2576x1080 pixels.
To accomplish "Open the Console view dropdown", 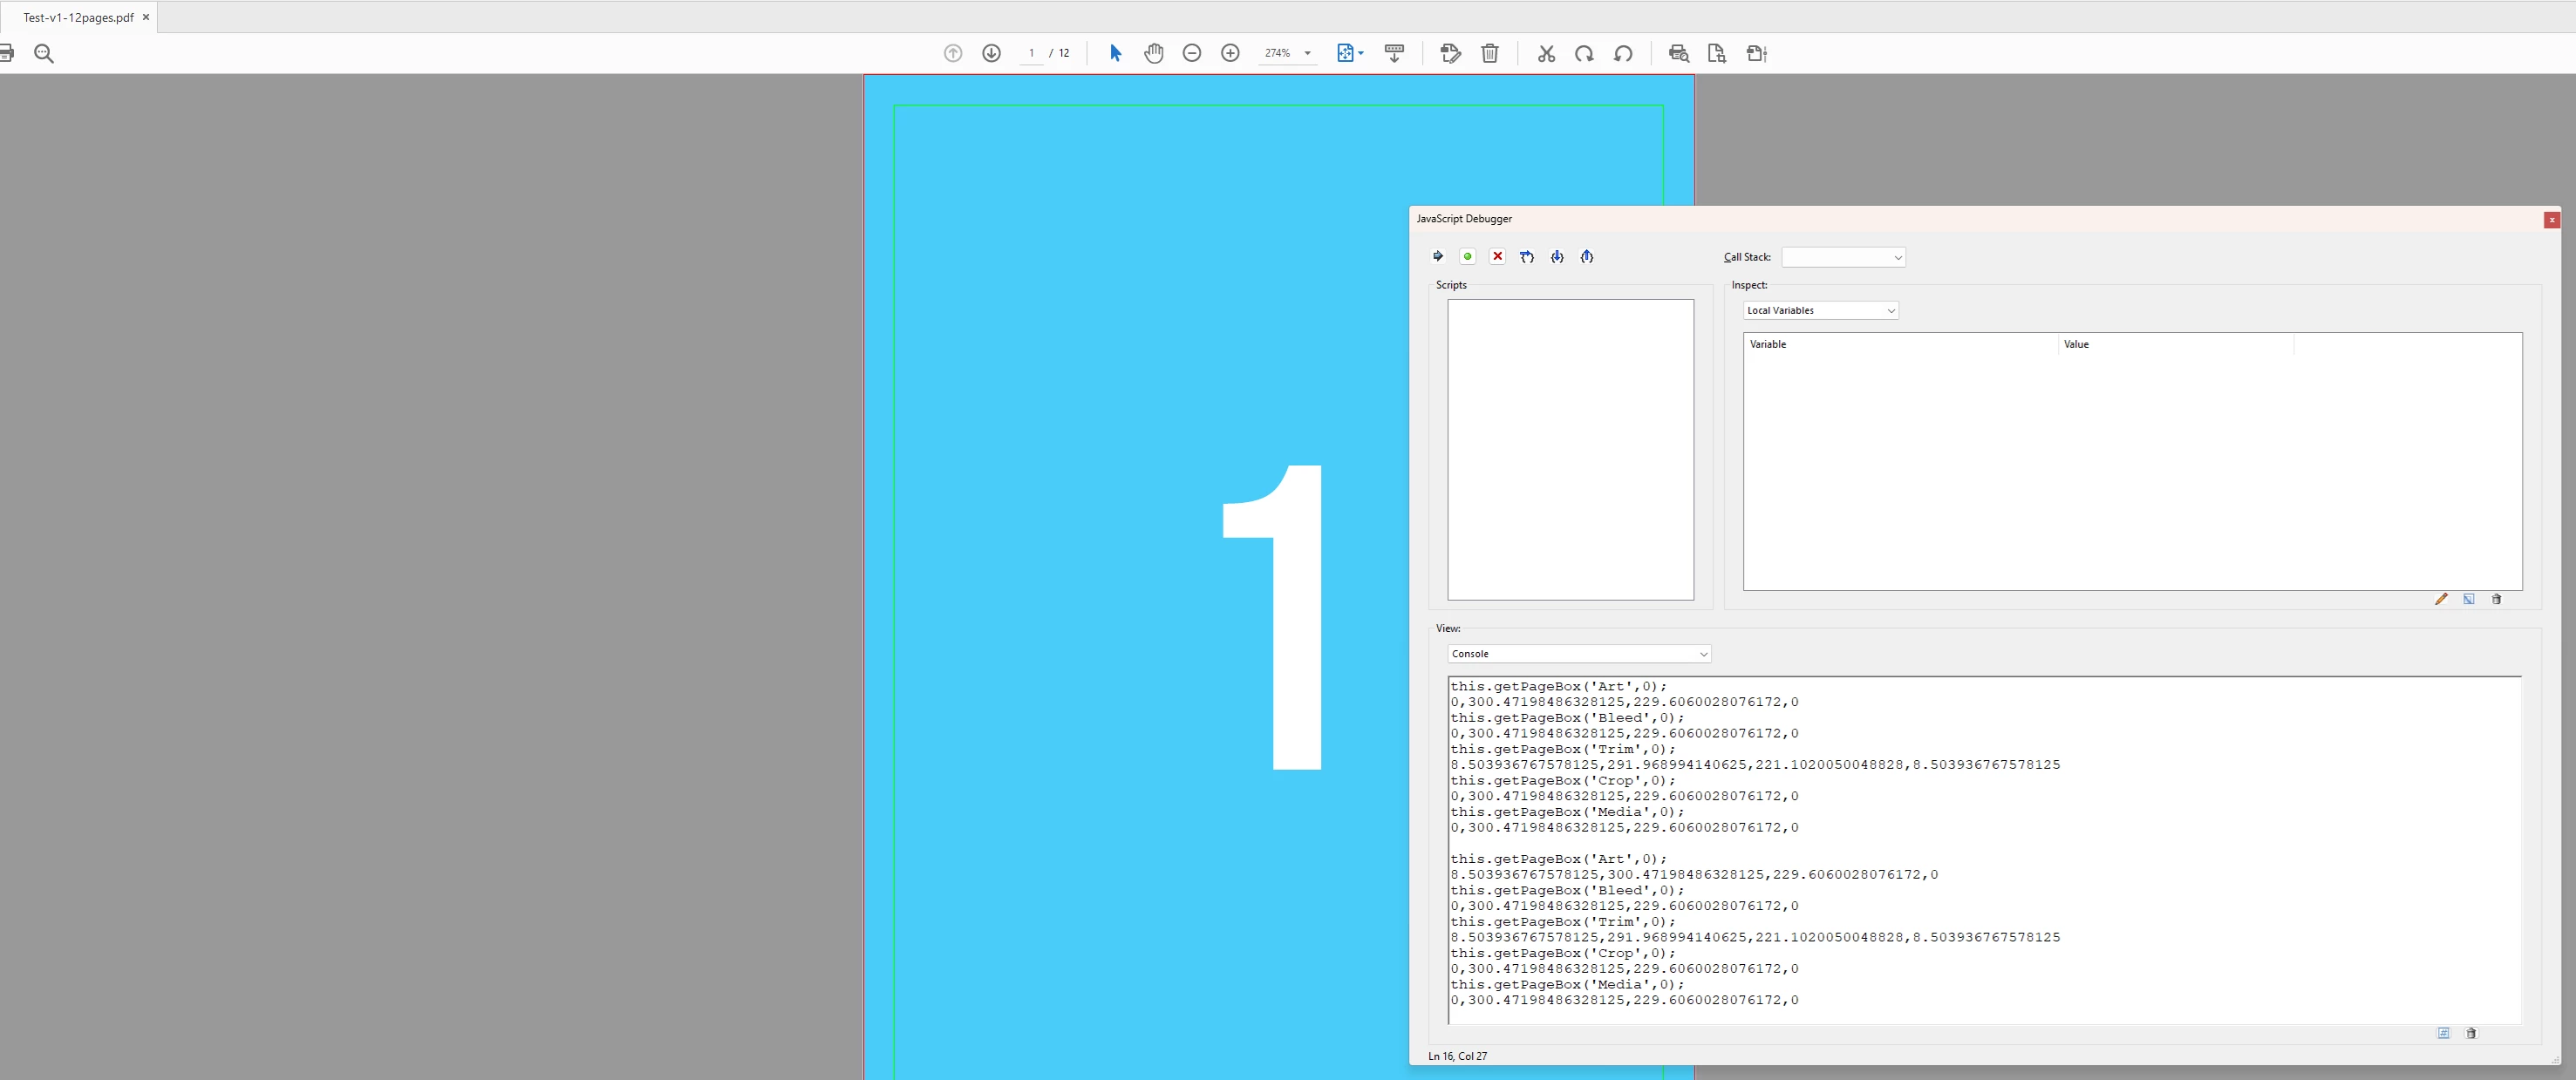I will 1579,654.
